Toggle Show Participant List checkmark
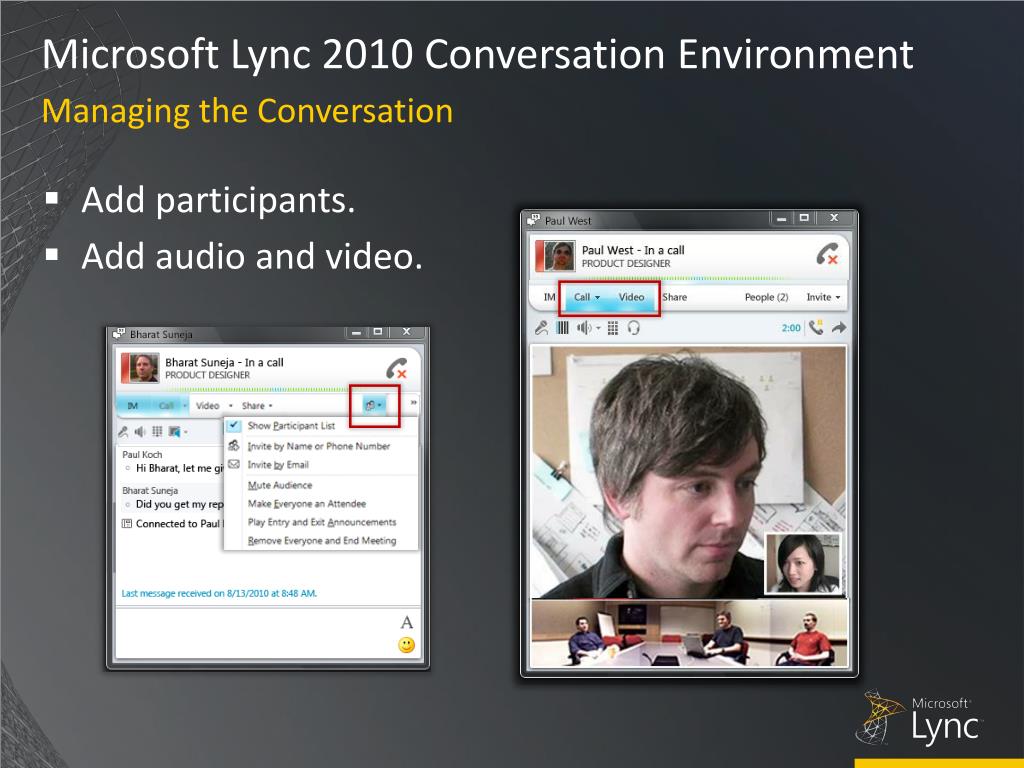Image resolution: width=1024 pixels, height=768 pixels. click(234, 425)
